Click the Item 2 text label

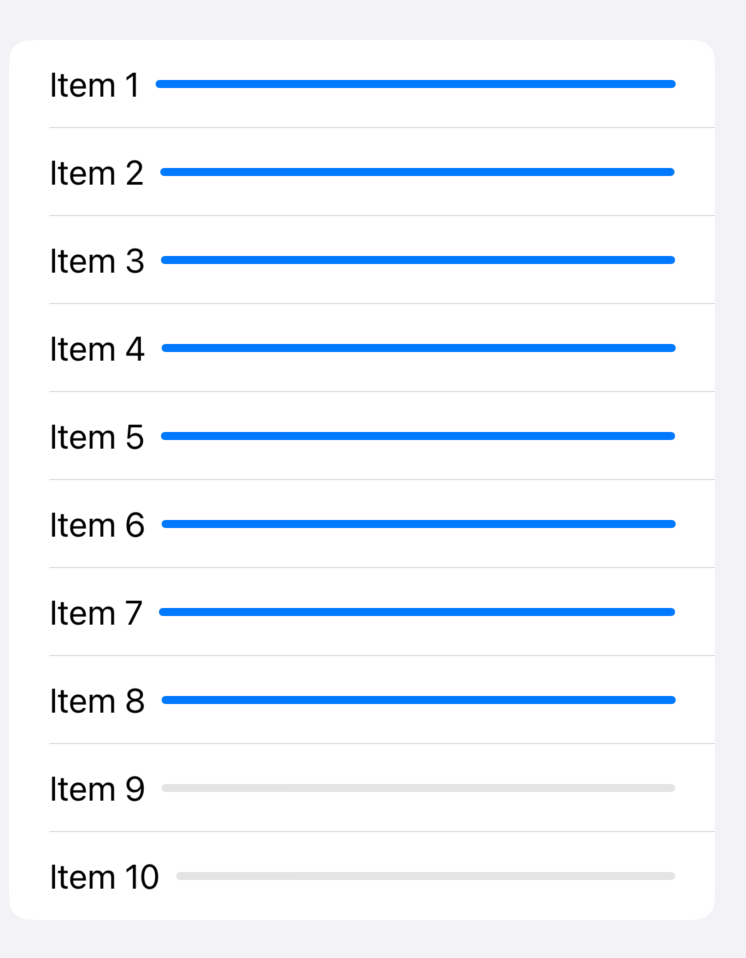pos(97,174)
